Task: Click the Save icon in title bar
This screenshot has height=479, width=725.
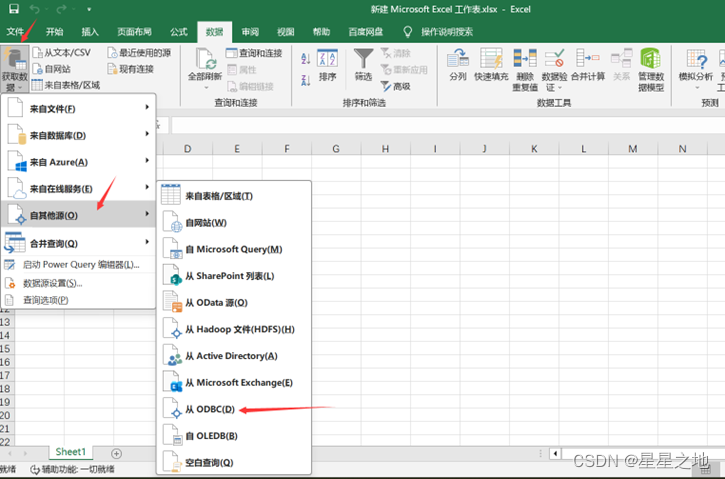Action: [14, 9]
